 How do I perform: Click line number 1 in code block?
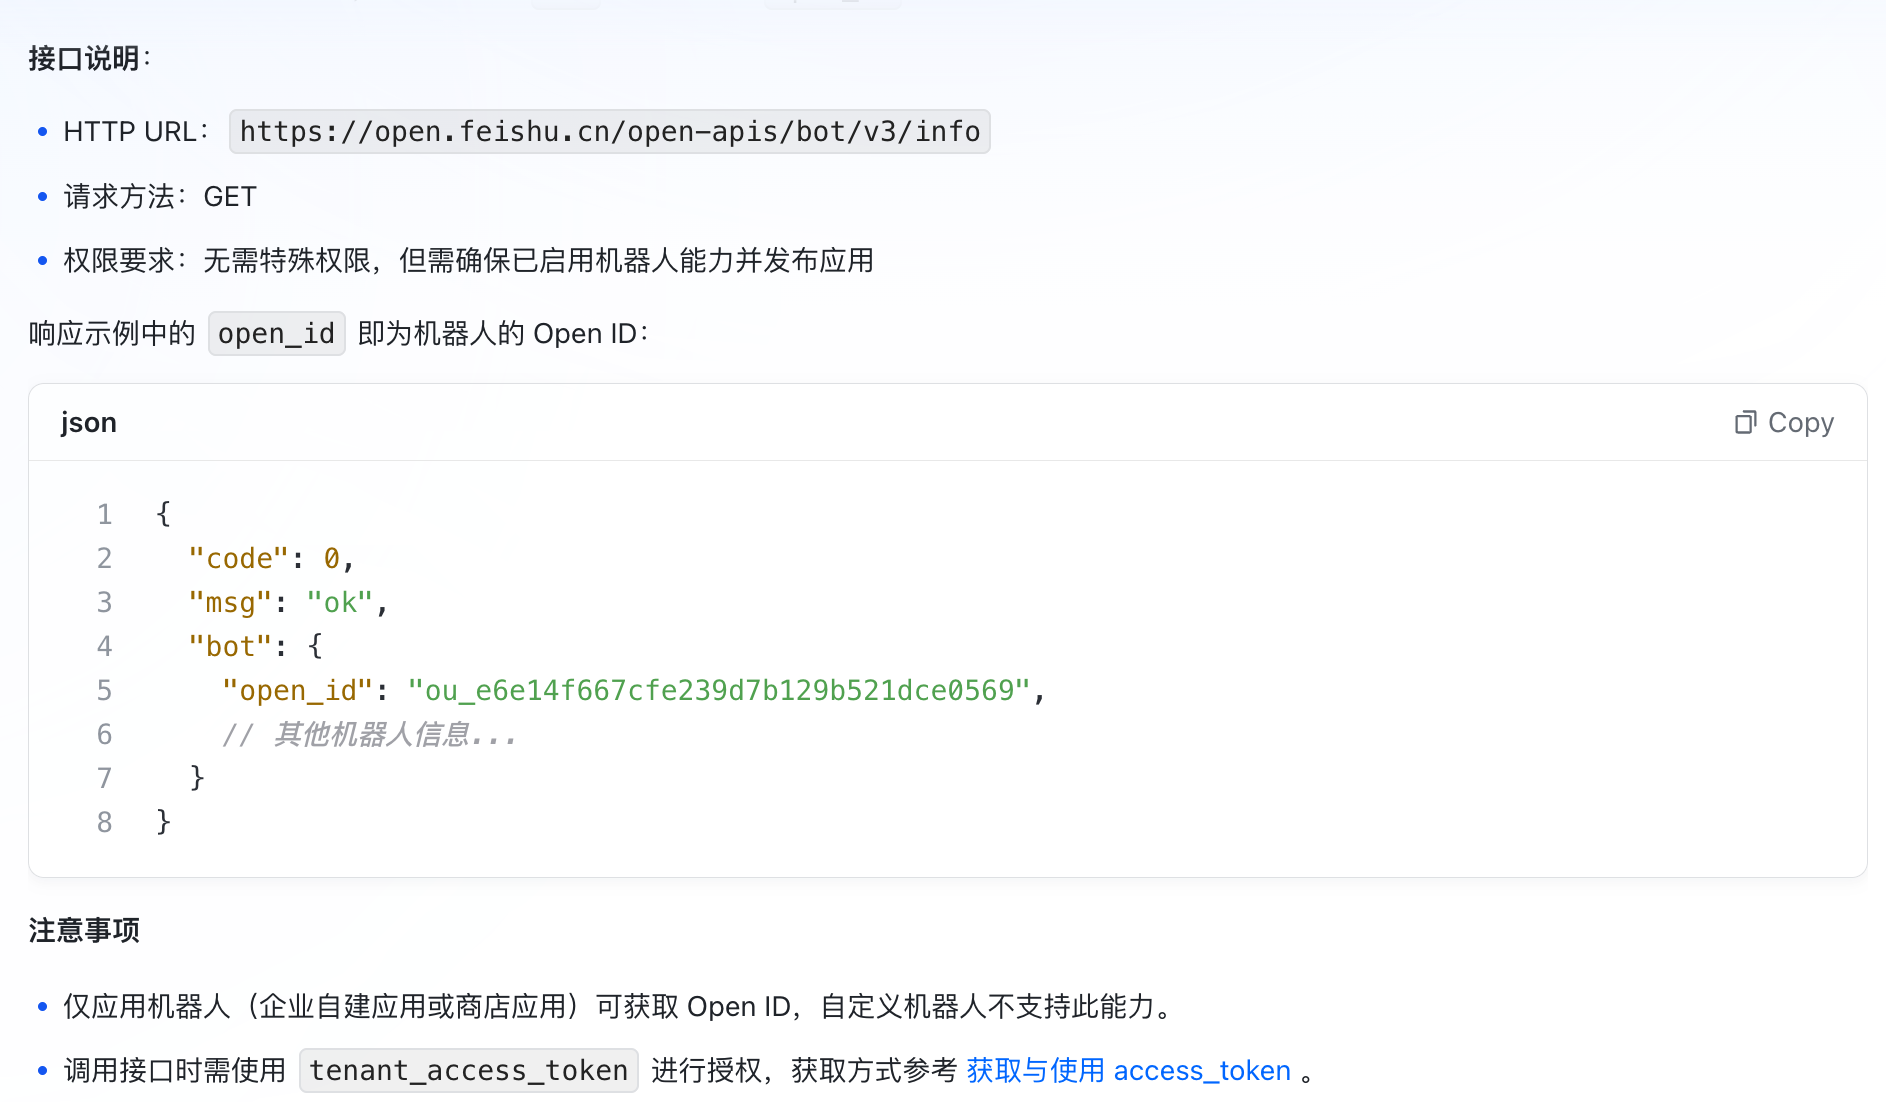click(x=104, y=515)
